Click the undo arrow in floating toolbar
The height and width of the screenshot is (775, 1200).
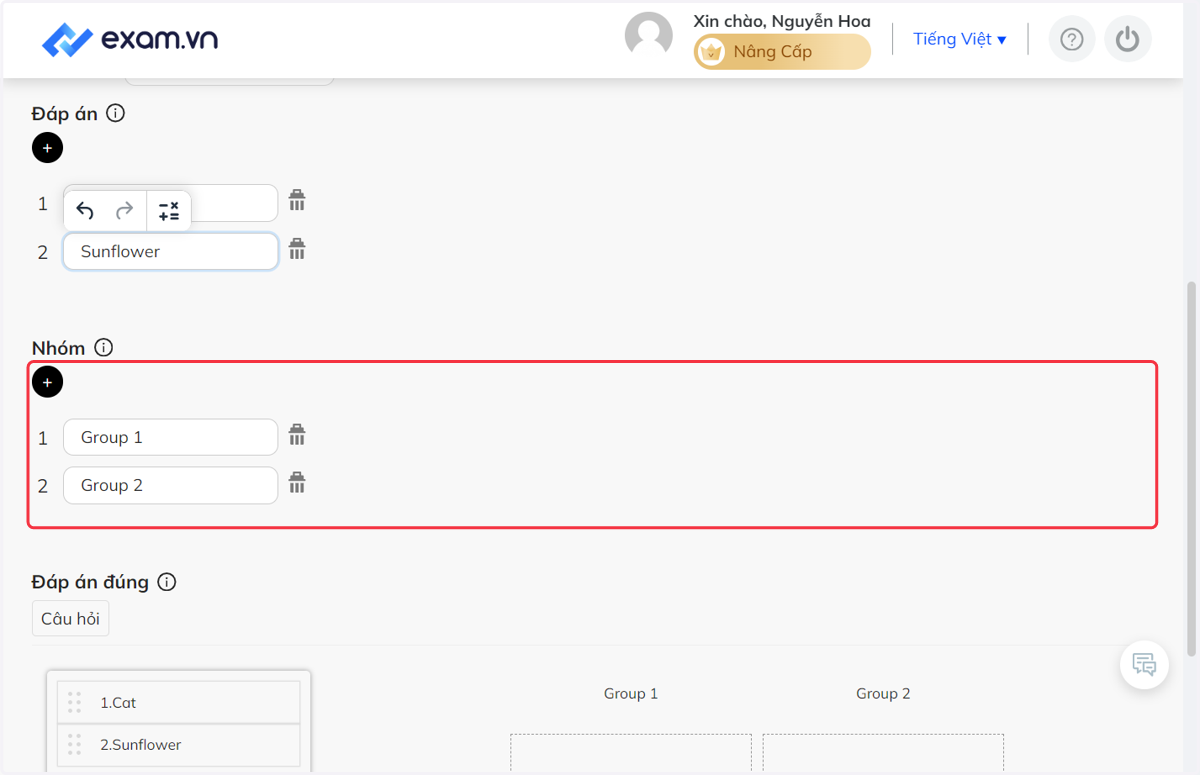85,211
